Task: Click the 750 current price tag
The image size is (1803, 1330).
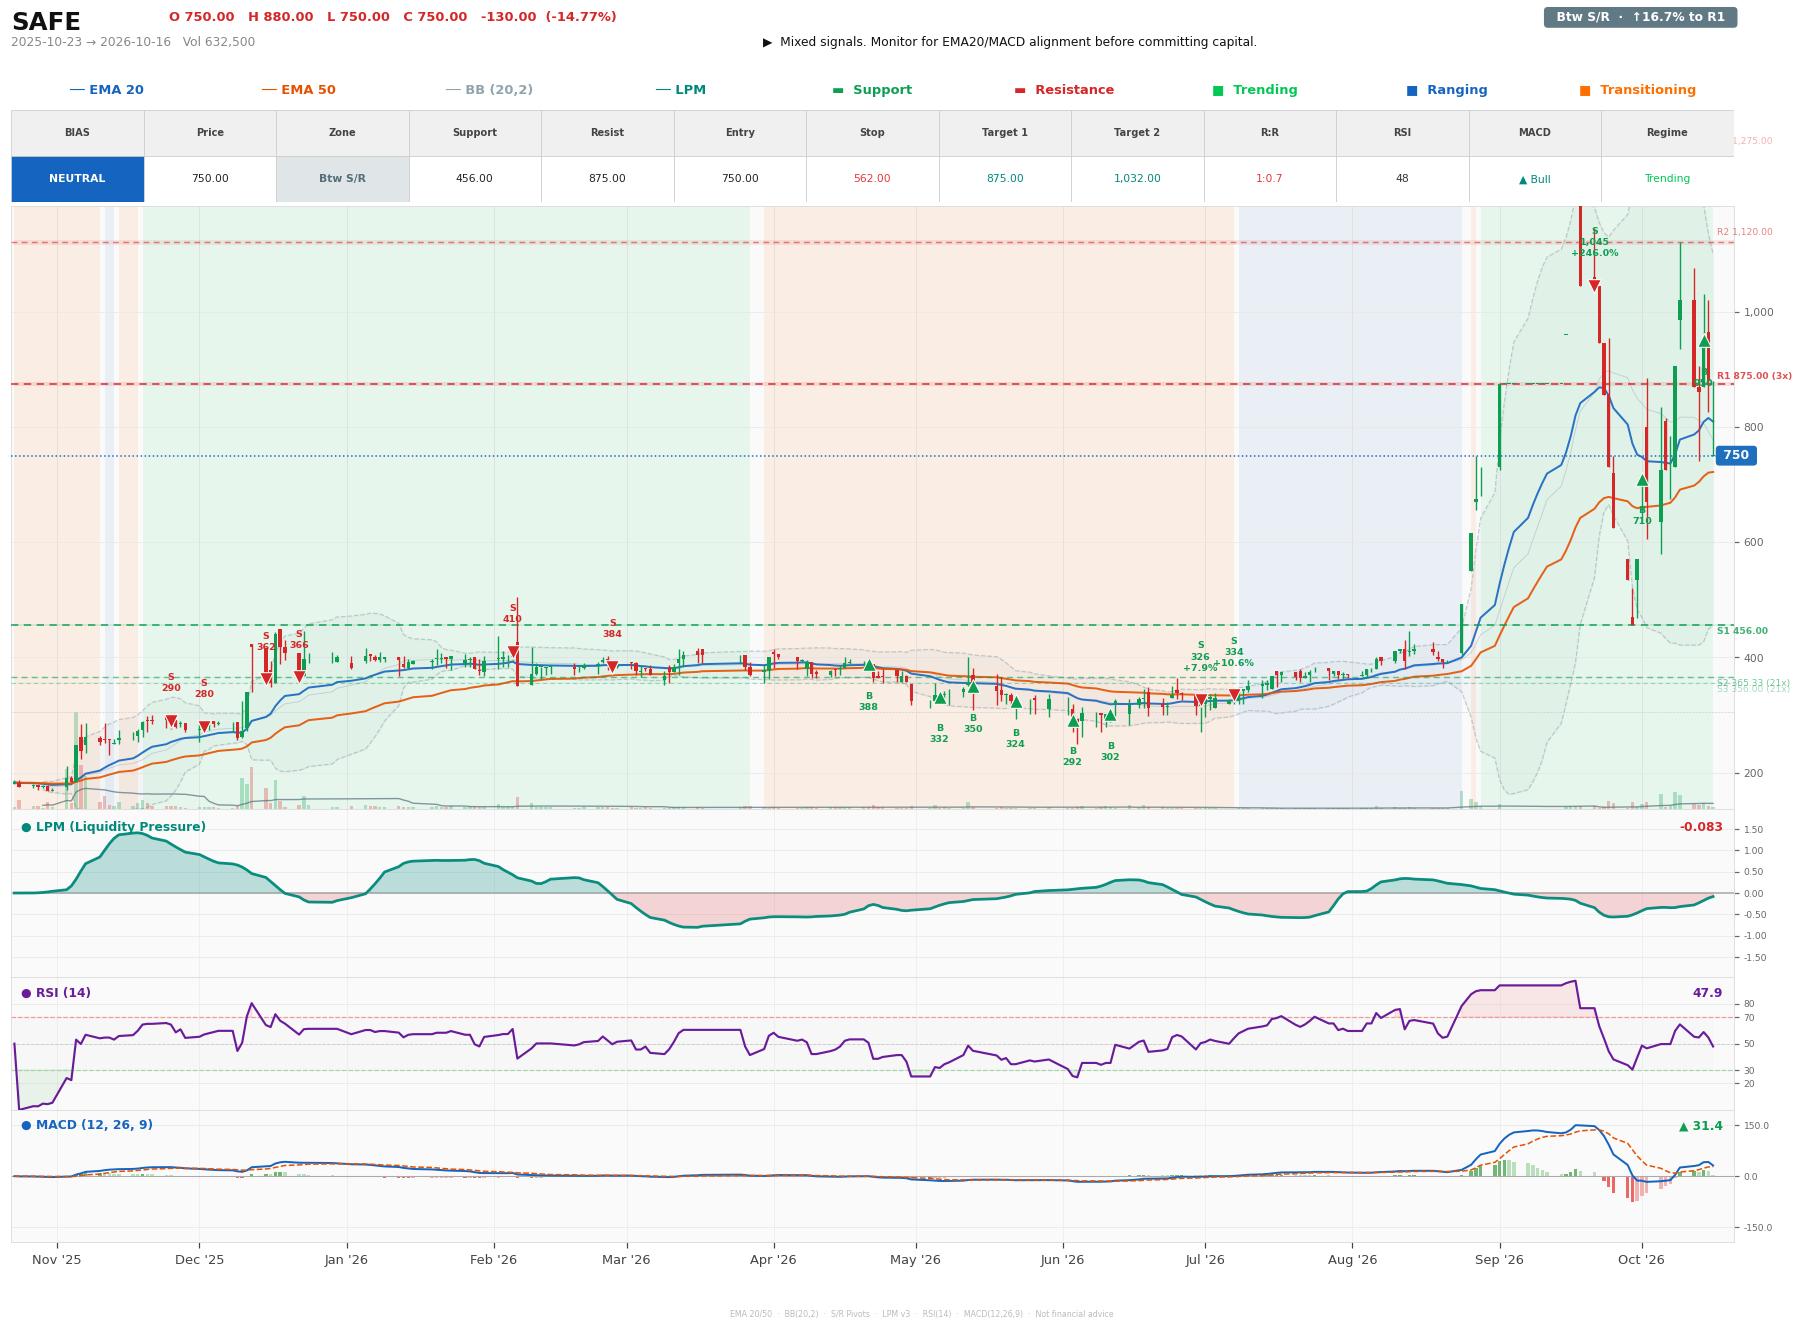Action: 1736,455
